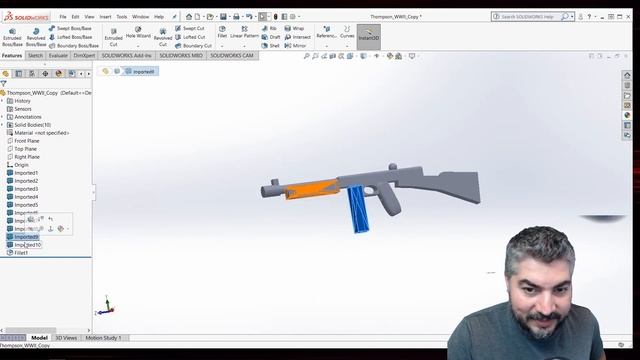The image size is (640, 360).
Task: Click the Save icon in the top toolbar
Action: tap(223, 17)
